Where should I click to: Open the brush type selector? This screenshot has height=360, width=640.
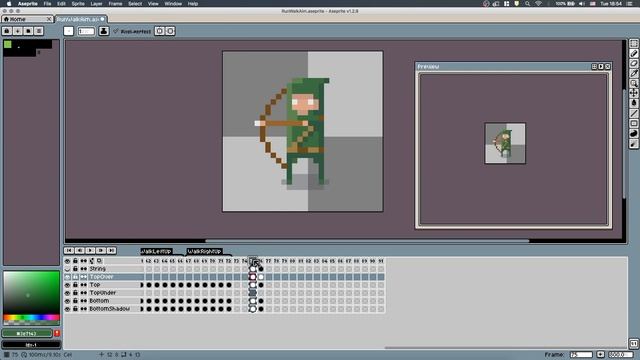(69, 31)
